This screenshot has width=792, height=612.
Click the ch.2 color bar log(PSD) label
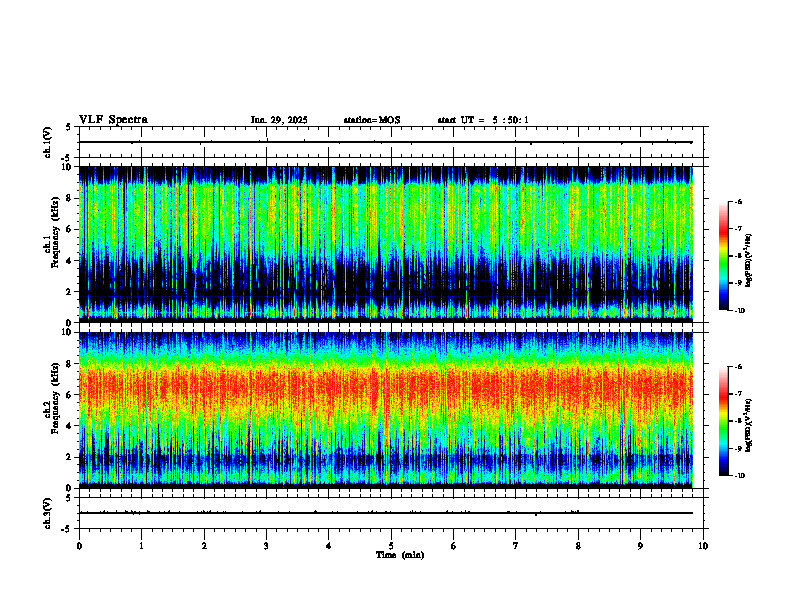point(749,425)
